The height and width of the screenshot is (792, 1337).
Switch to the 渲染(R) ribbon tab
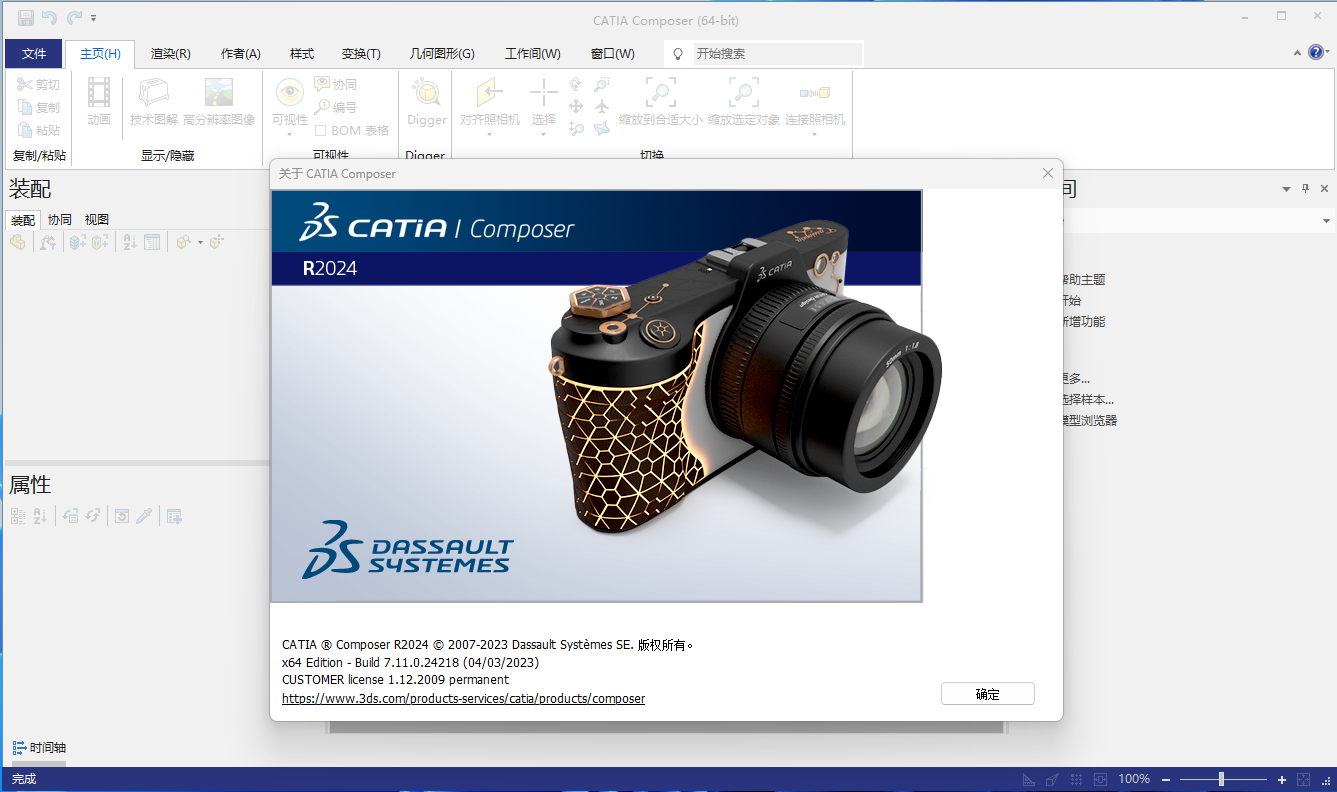click(171, 54)
